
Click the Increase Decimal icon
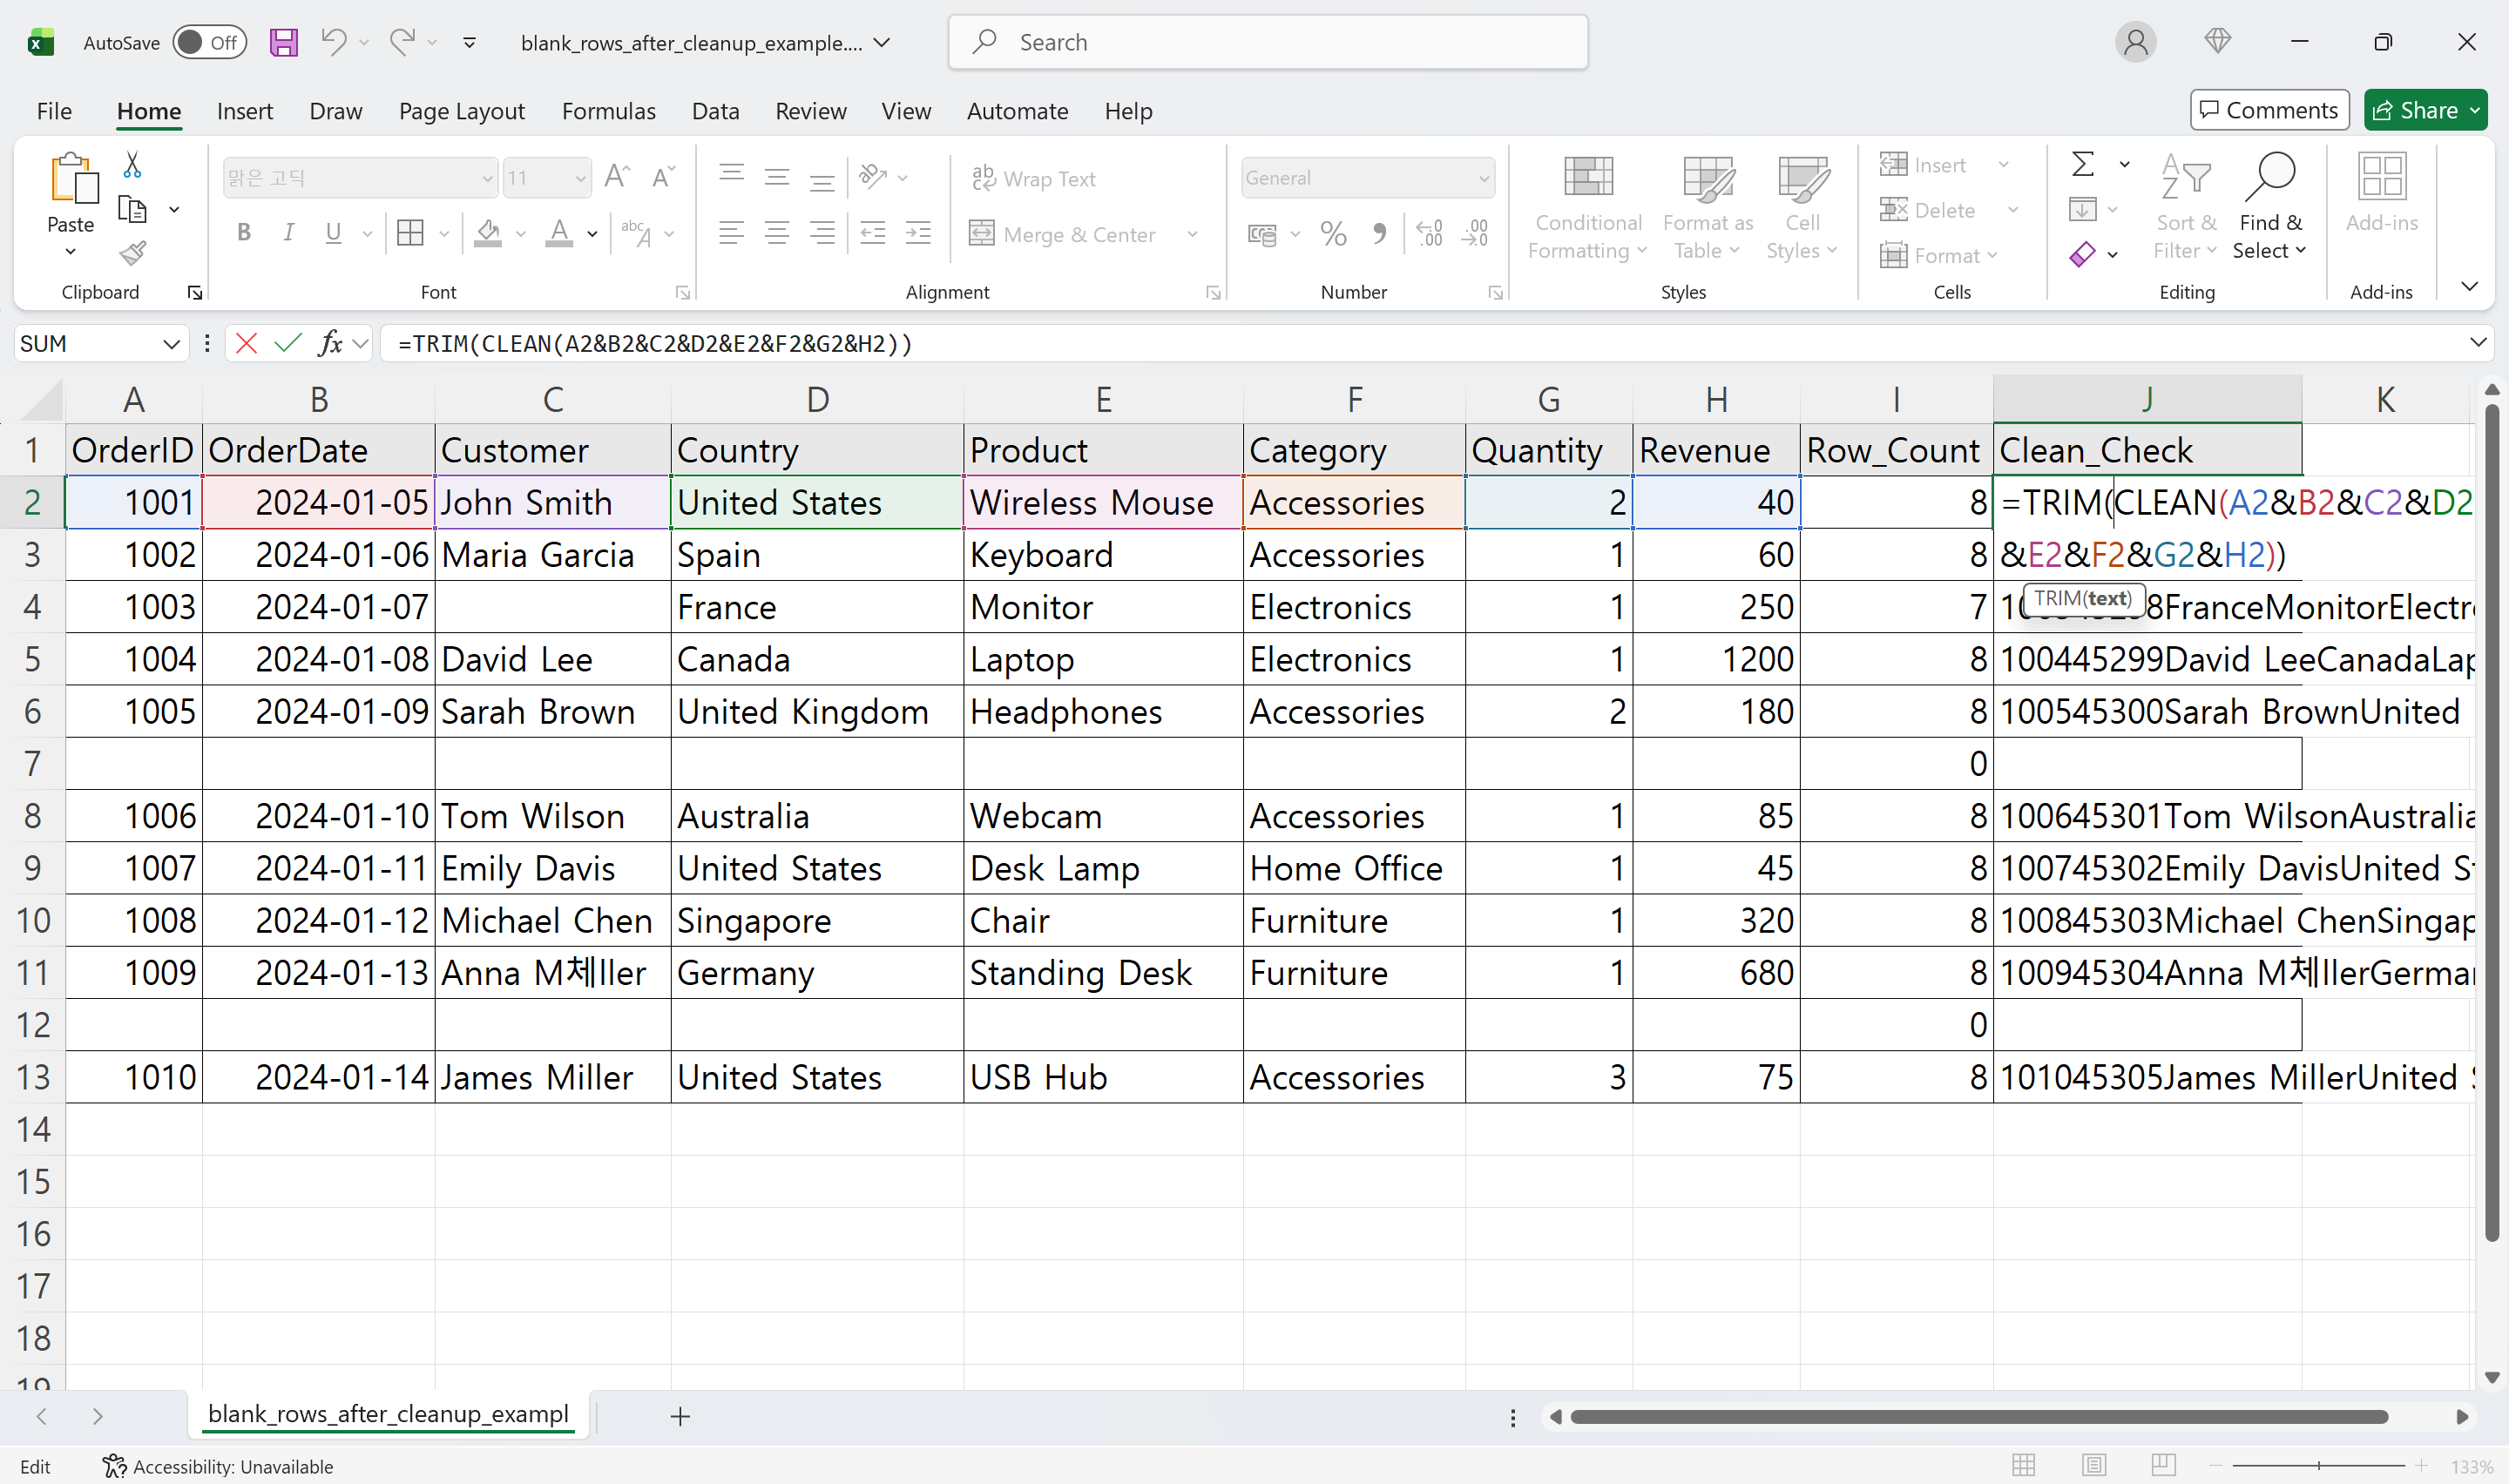[x=1430, y=233]
